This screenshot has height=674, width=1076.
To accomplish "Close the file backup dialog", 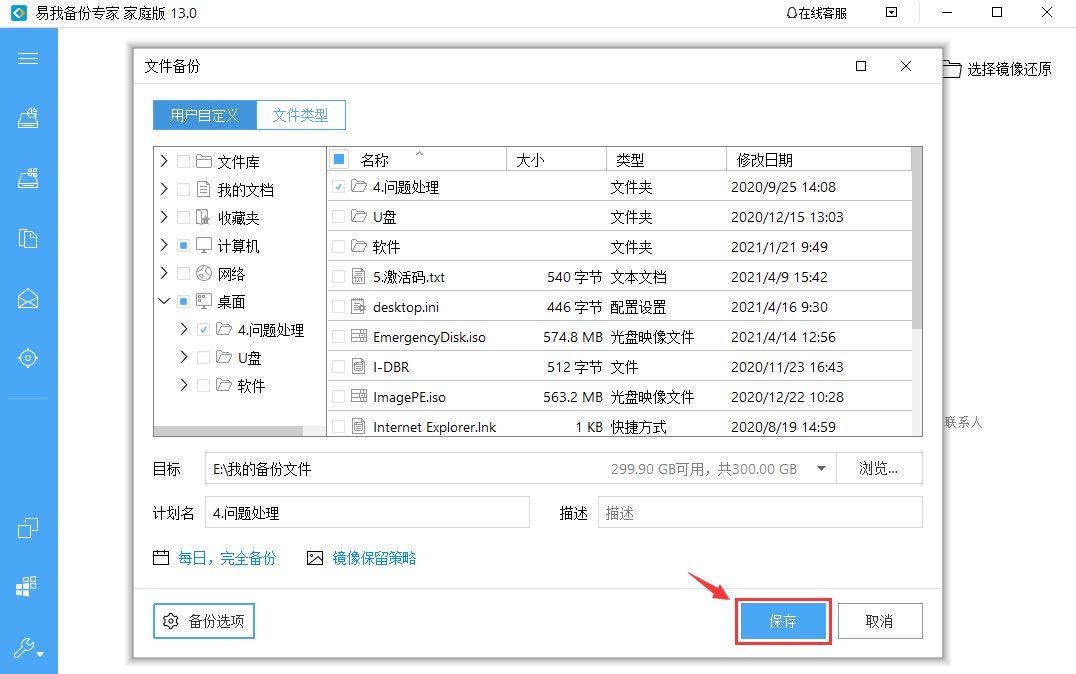I will pyautogui.click(x=906, y=66).
